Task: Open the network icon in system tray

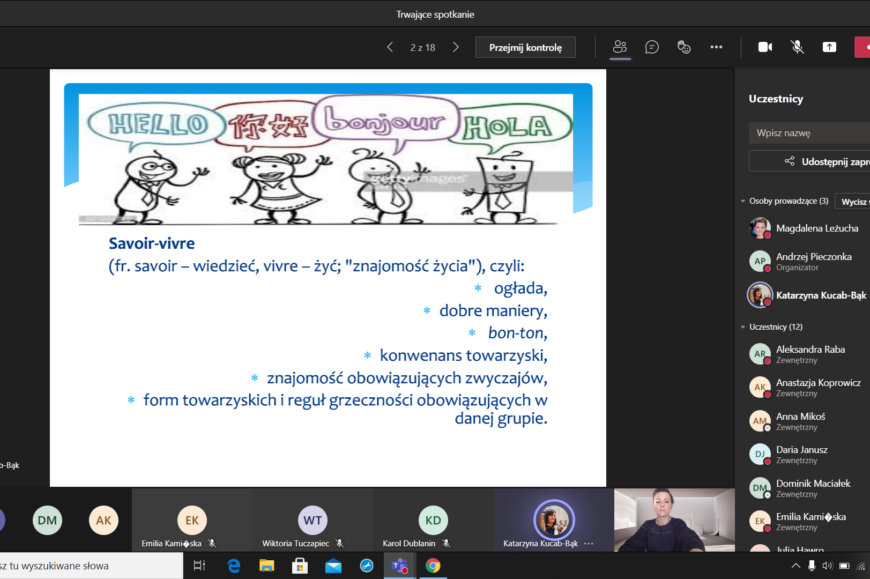Action: (x=862, y=566)
